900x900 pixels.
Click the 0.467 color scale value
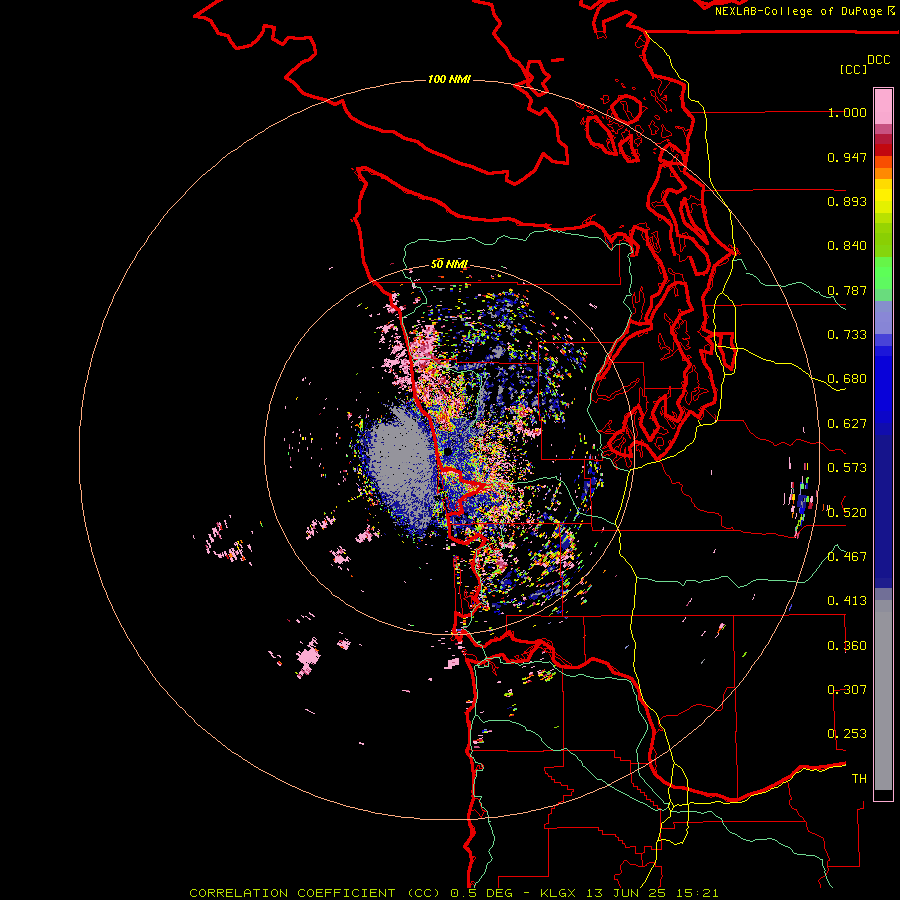coord(847,557)
